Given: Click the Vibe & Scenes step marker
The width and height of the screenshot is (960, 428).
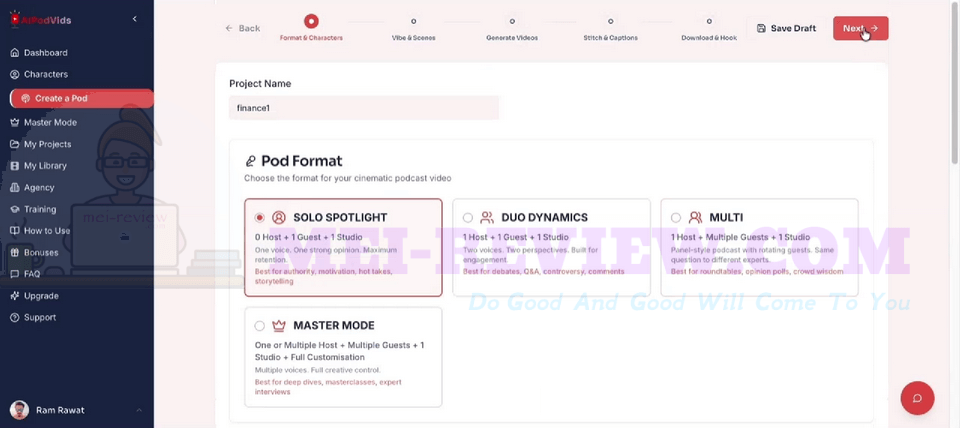Looking at the screenshot, I should [413, 21].
